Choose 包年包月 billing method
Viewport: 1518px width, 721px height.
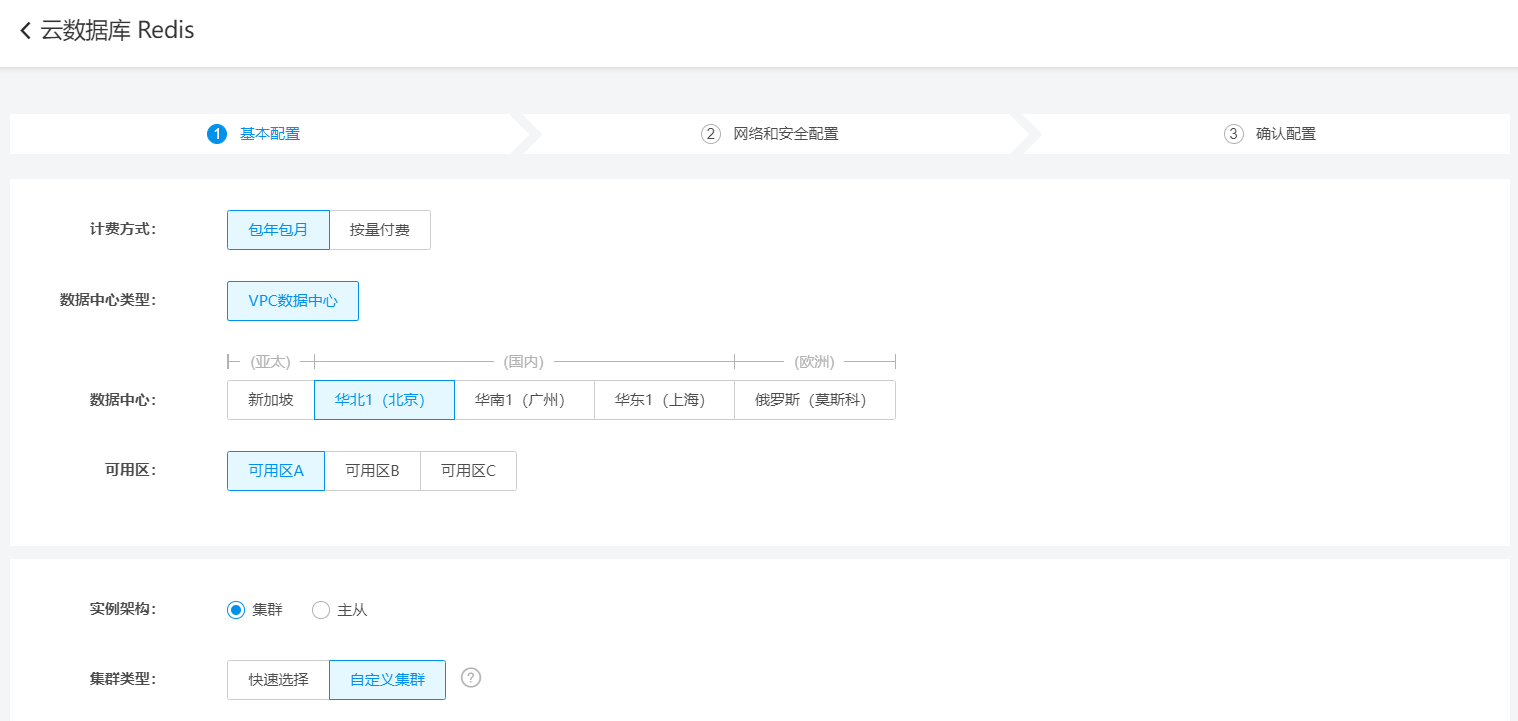278,230
